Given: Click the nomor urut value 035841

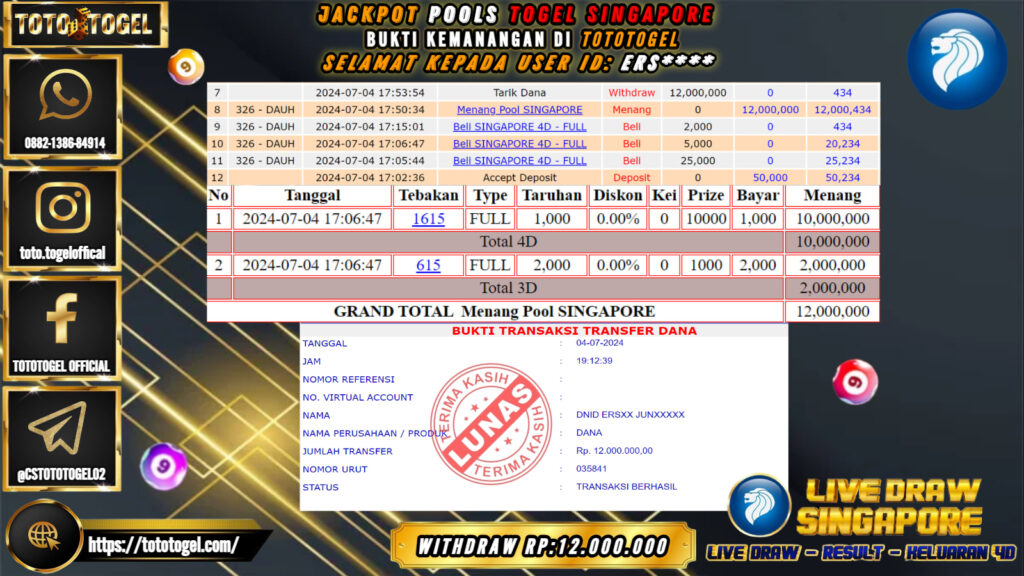Looking at the screenshot, I should click(x=591, y=469).
